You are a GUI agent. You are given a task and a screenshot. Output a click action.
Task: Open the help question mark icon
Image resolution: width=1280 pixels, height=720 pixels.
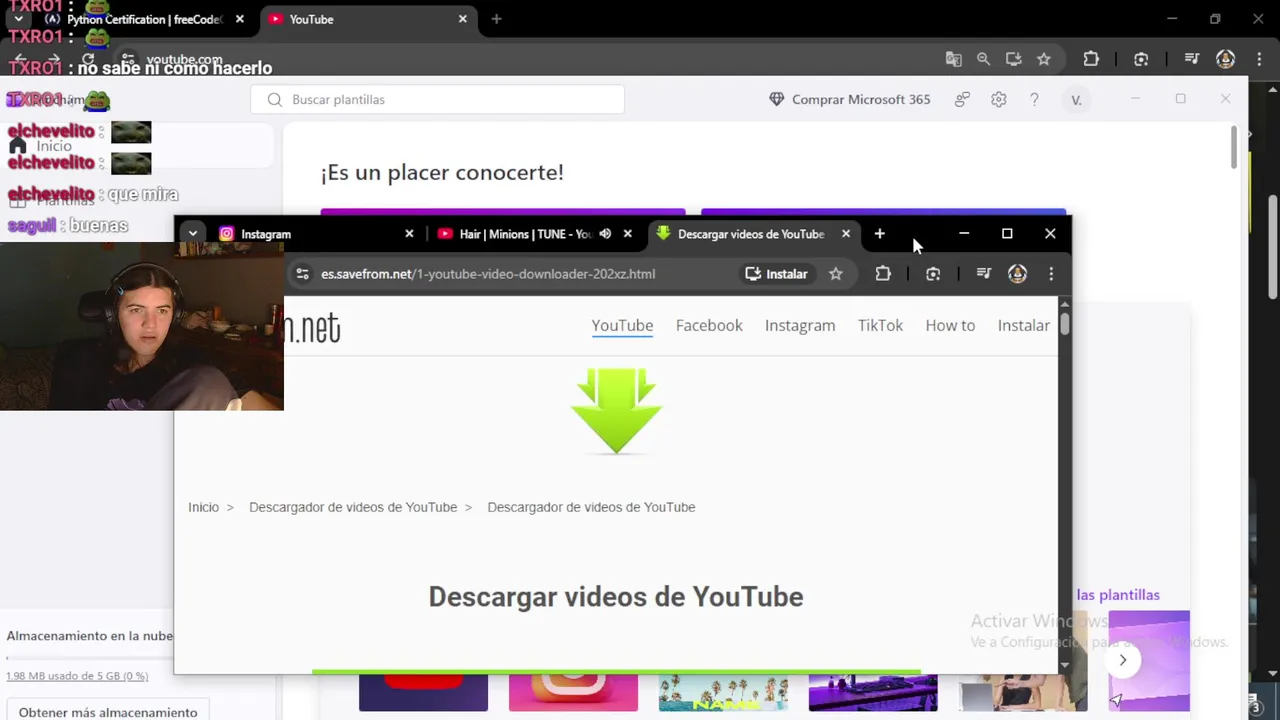click(1034, 100)
